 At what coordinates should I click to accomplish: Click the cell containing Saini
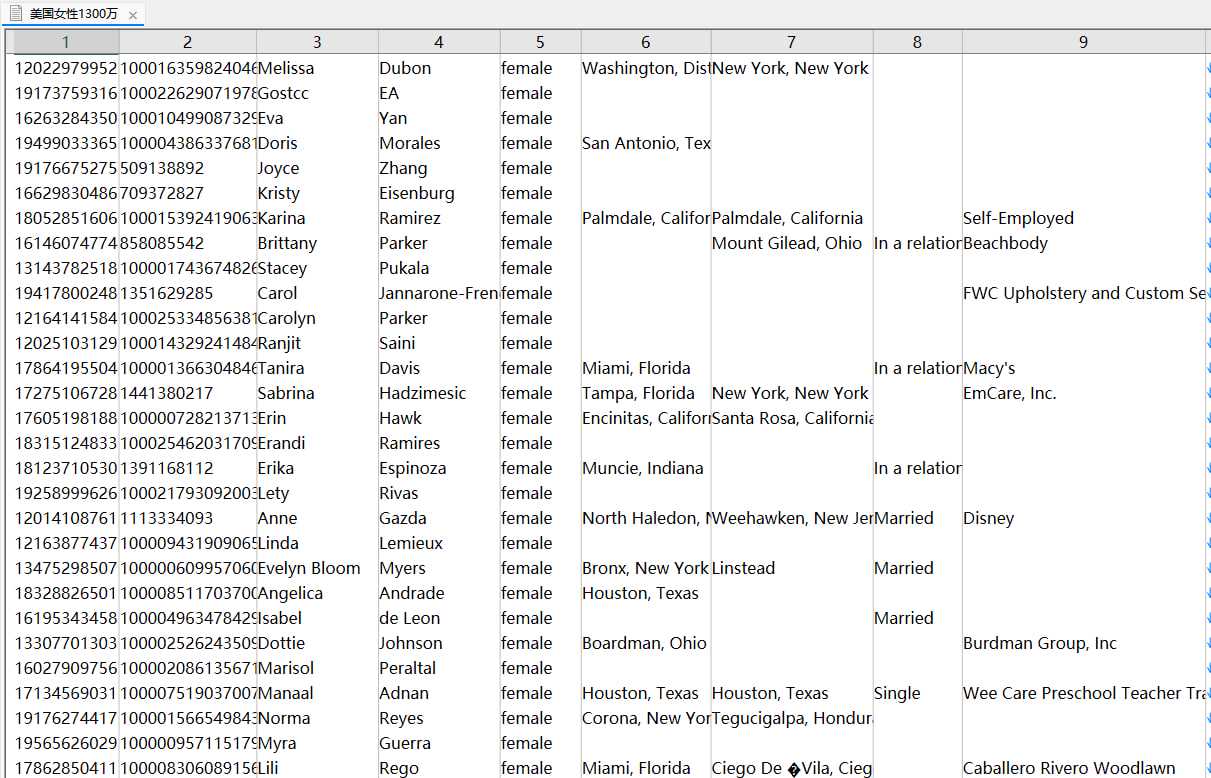tap(439, 343)
